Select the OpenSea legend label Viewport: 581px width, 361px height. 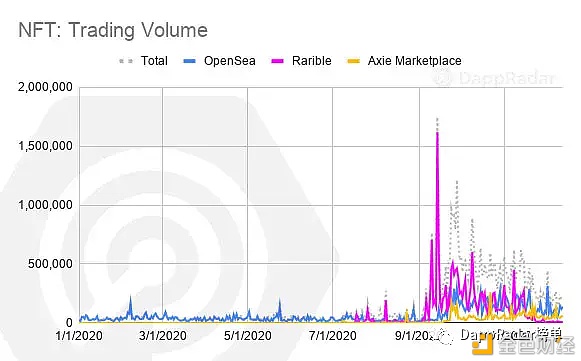pos(230,61)
